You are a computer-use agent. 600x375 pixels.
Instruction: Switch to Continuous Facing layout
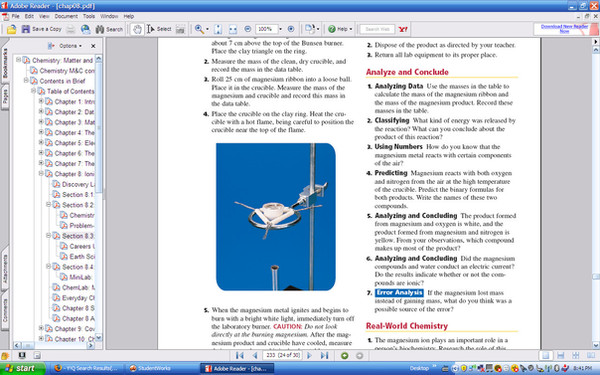[x=575, y=355]
